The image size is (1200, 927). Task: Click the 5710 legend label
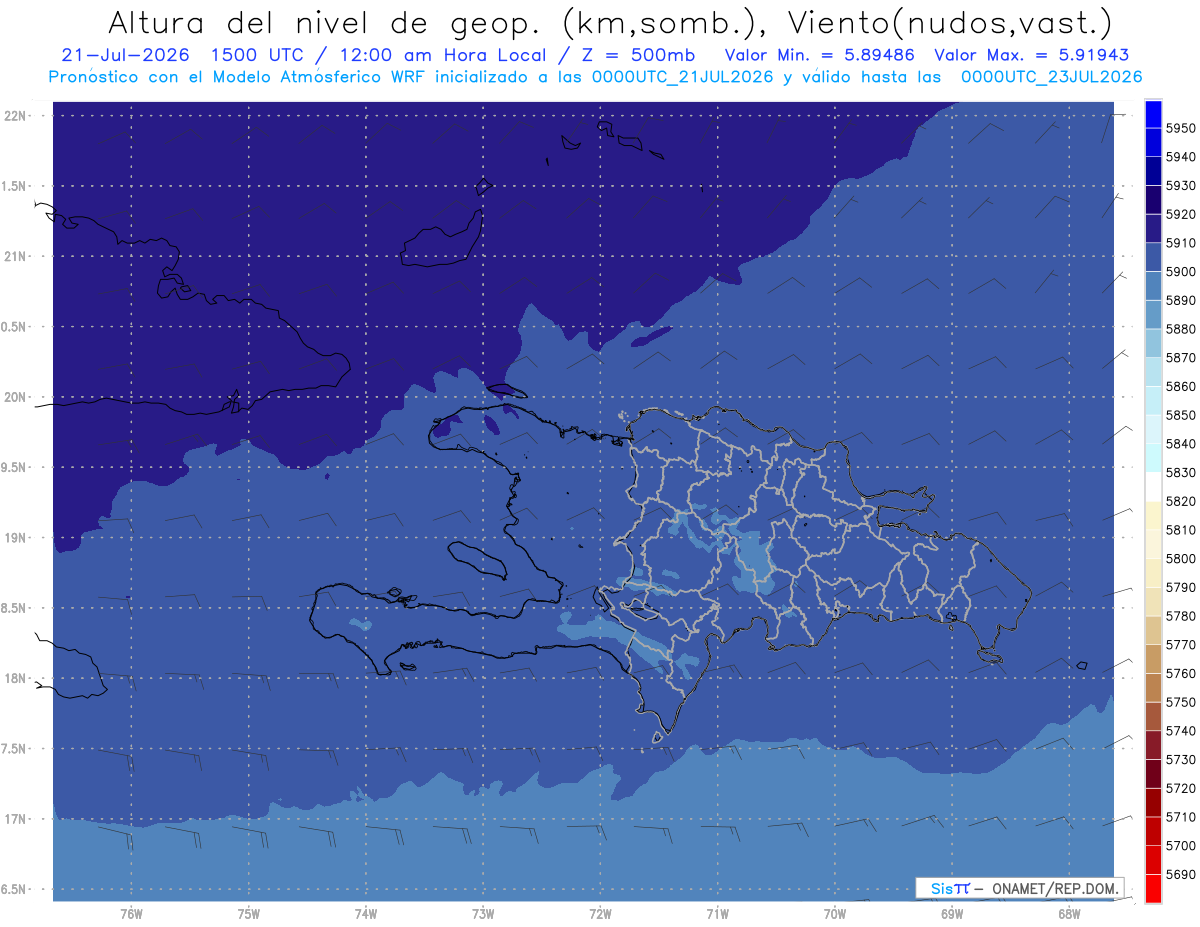pyautogui.click(x=1181, y=818)
